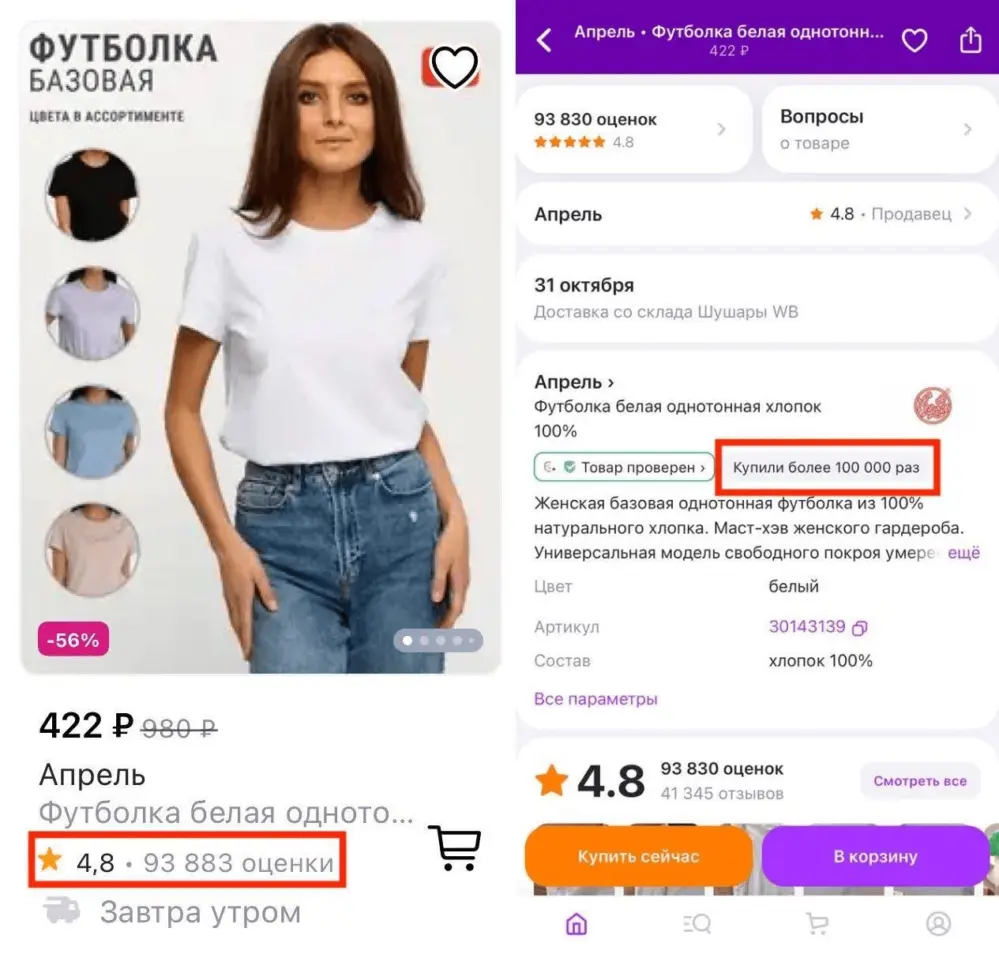Tap the back arrow in purple header
This screenshot has height=958, width=999.
point(544,40)
